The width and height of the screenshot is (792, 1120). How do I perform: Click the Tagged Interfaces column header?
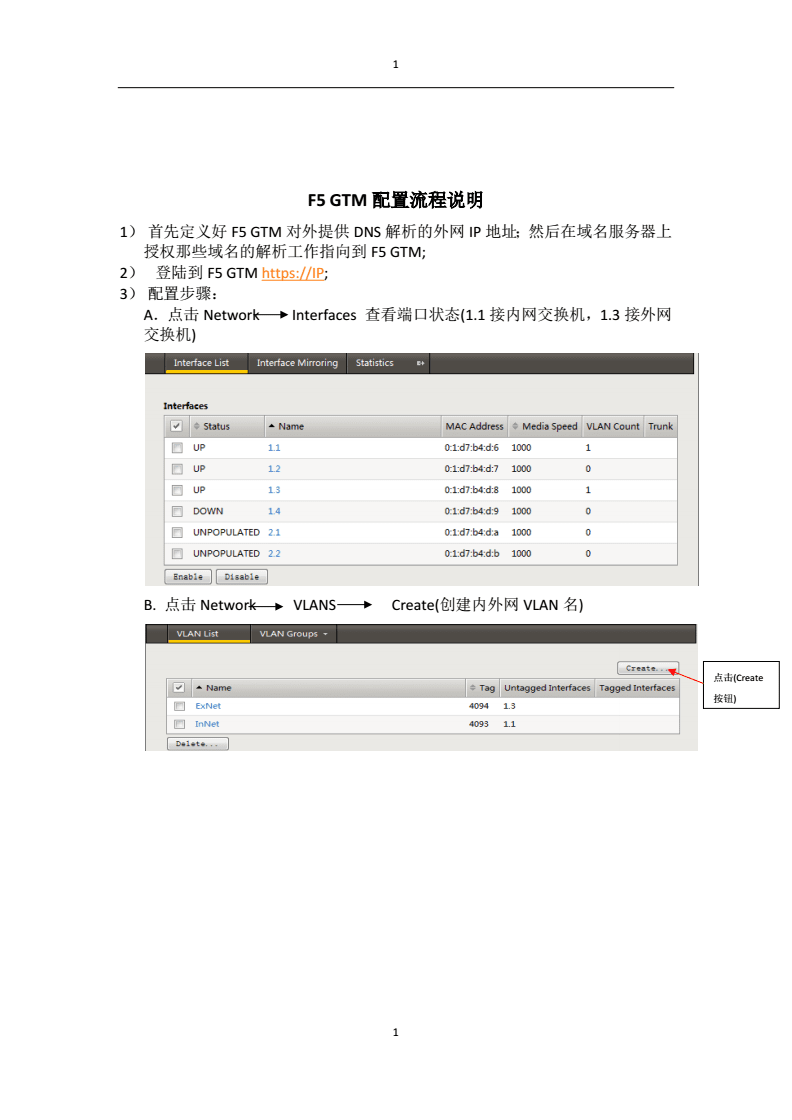pyautogui.click(x=637, y=688)
